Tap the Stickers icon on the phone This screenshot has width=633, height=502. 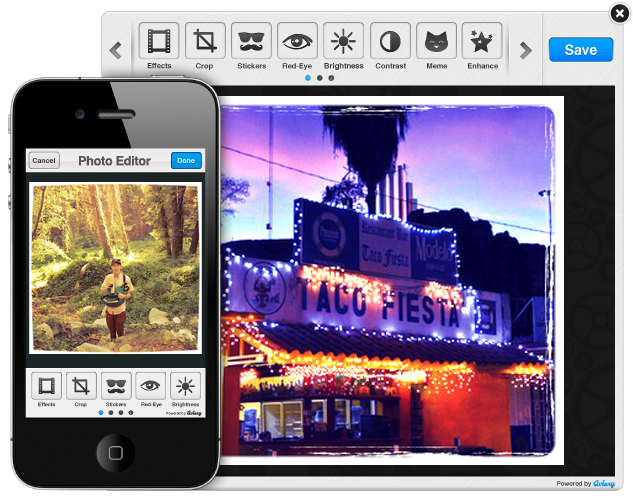[x=116, y=386]
